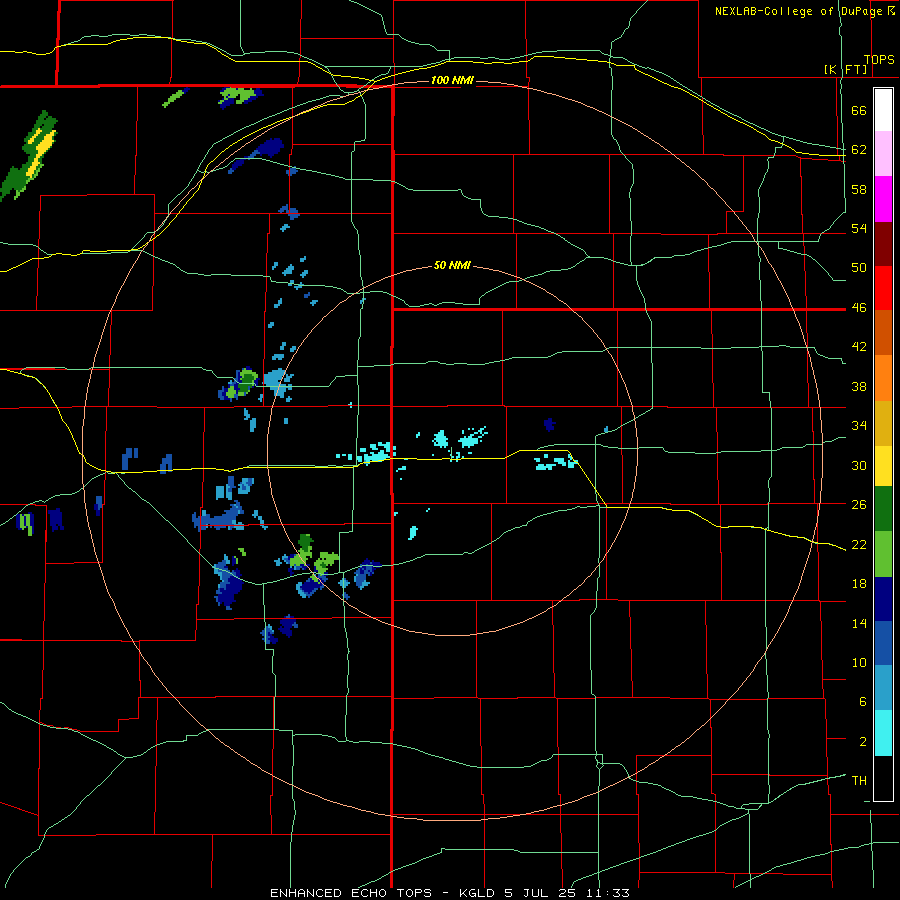The width and height of the screenshot is (900, 900).
Task: Click the navy blue legend swatch
Action: click(x=883, y=599)
